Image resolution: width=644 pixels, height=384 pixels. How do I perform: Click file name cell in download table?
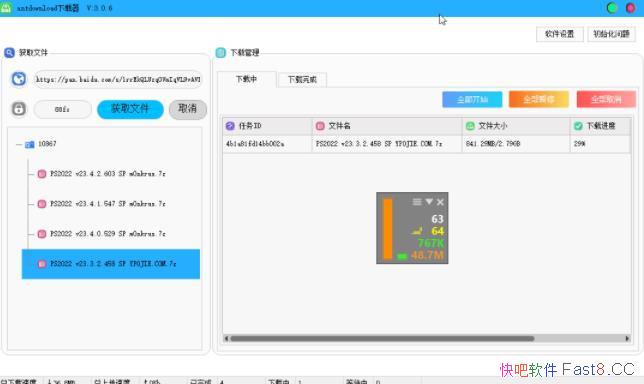(387, 144)
